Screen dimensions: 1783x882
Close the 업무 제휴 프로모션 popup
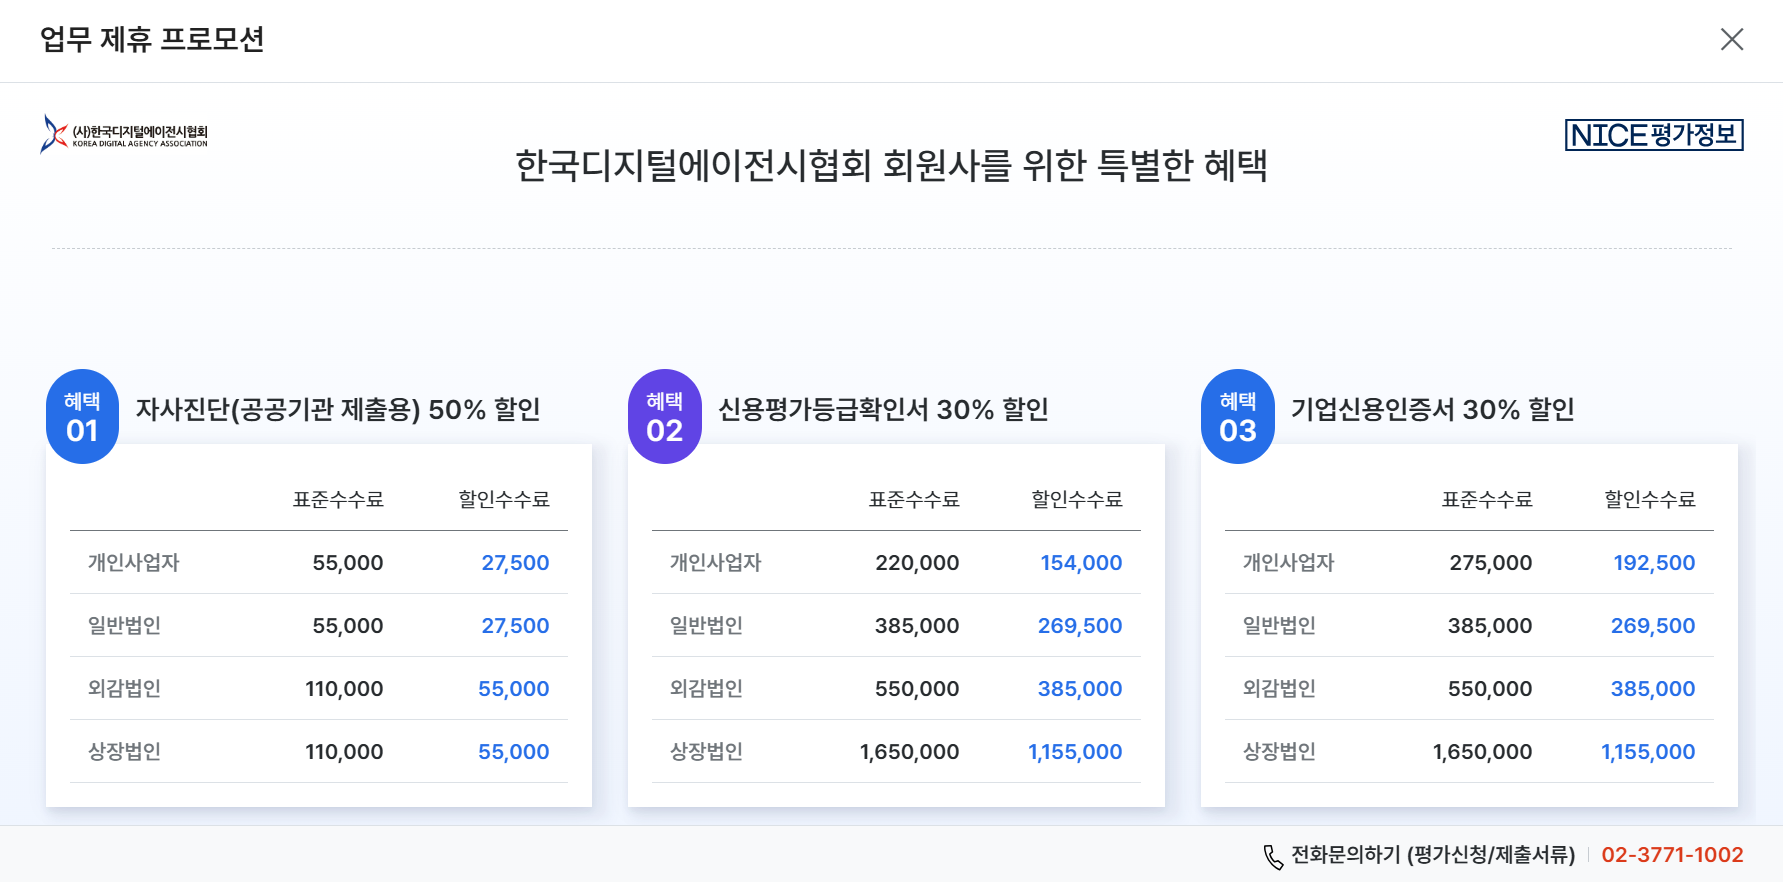point(1731,39)
